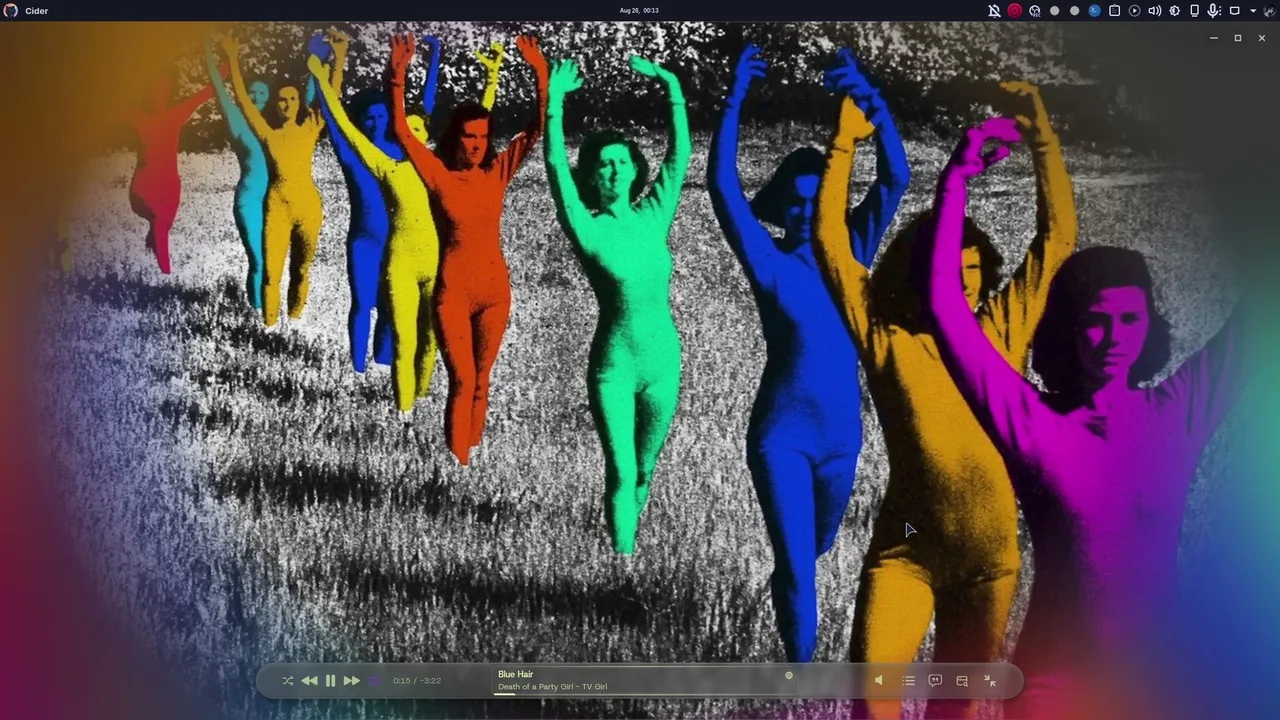Open the Cider application menu label
The image size is (1280, 720).
[36, 11]
